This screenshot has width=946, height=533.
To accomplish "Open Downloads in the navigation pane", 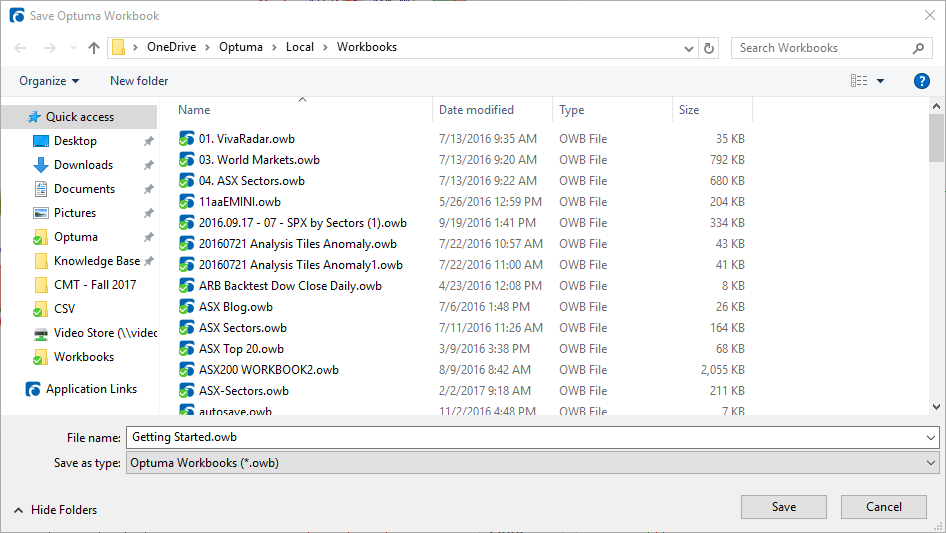I will click(x=83, y=165).
